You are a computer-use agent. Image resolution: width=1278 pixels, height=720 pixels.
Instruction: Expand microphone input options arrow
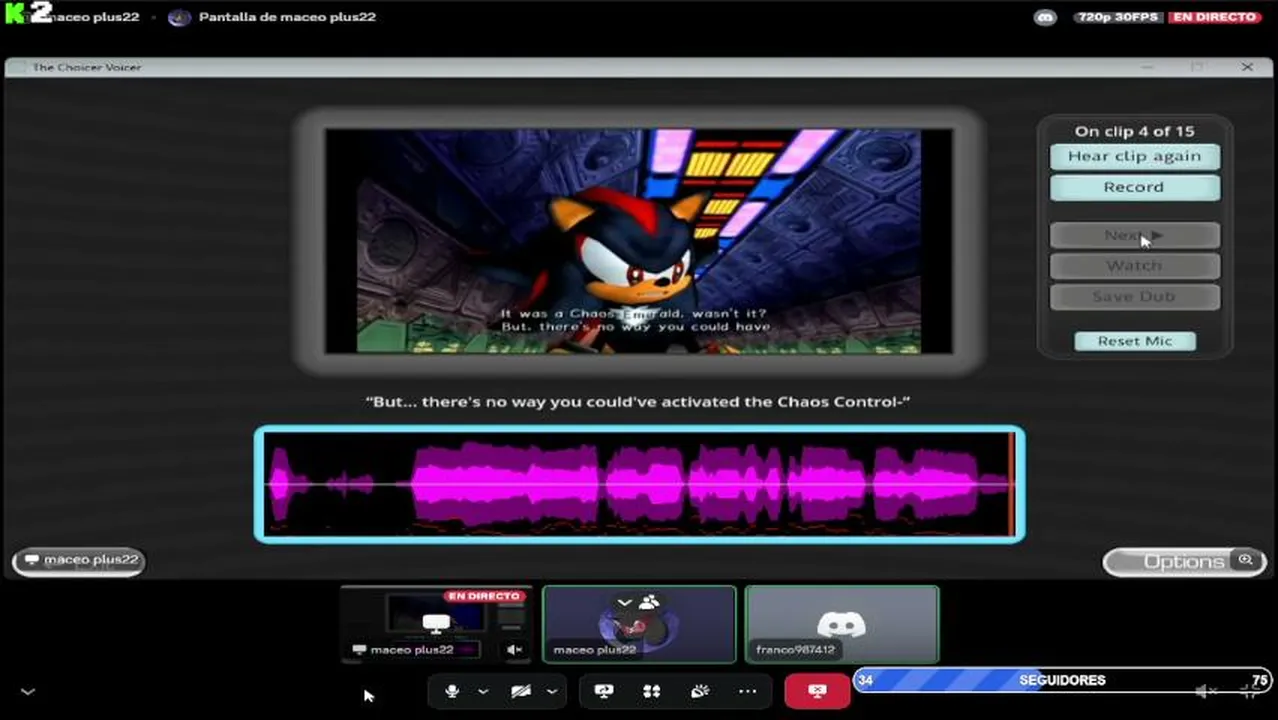483,691
